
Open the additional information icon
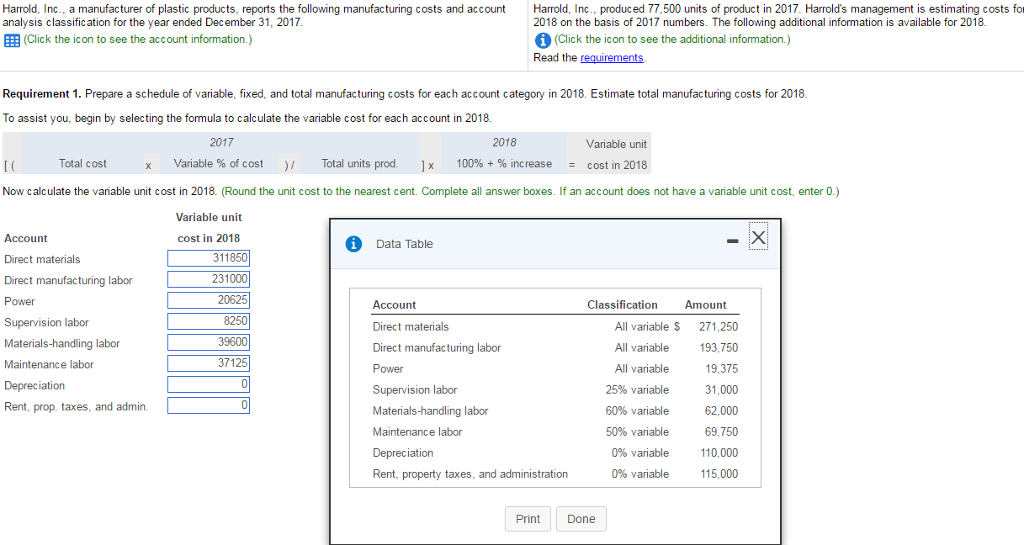tap(542, 40)
